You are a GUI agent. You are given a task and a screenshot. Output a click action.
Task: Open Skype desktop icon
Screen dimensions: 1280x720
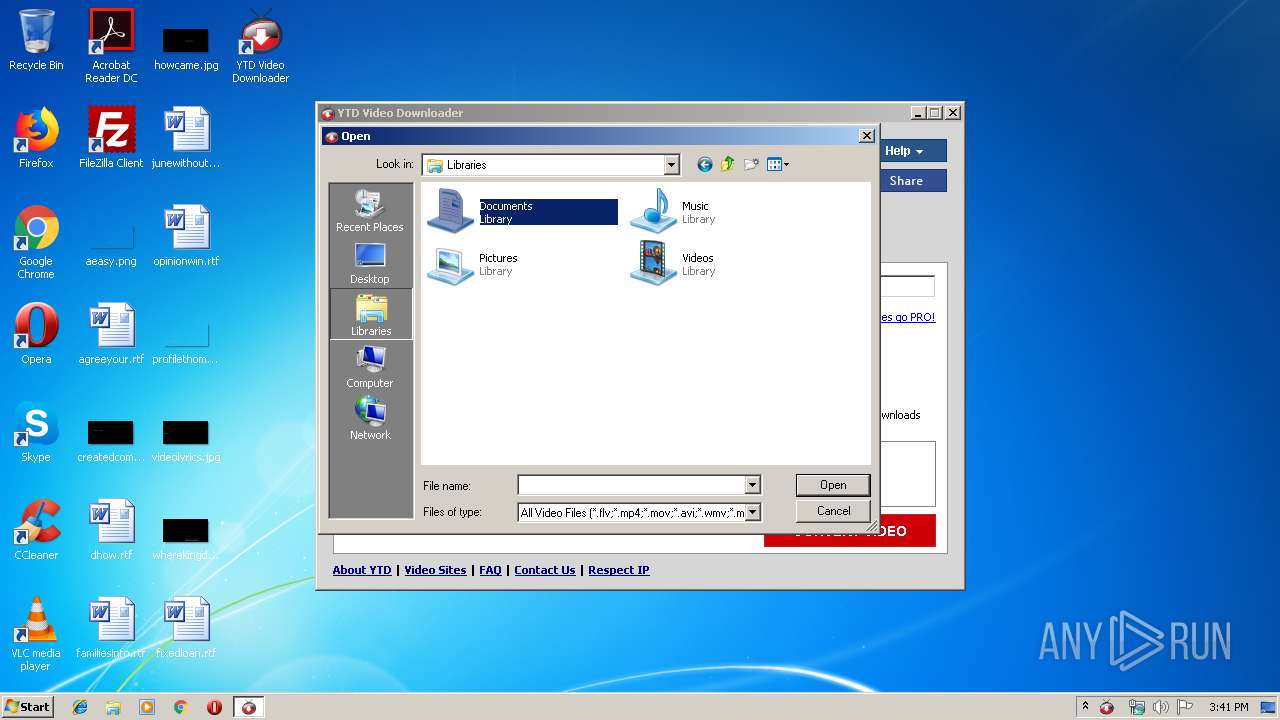36,432
